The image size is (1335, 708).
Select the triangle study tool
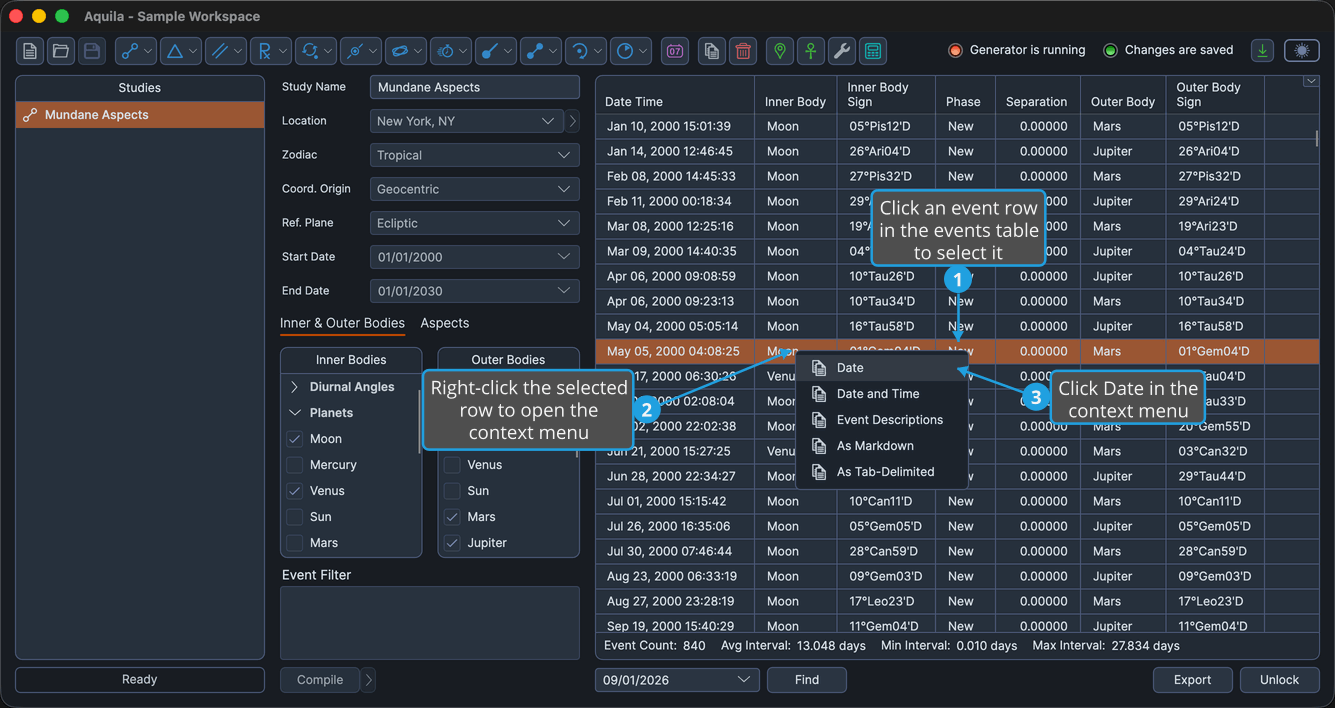coord(181,51)
